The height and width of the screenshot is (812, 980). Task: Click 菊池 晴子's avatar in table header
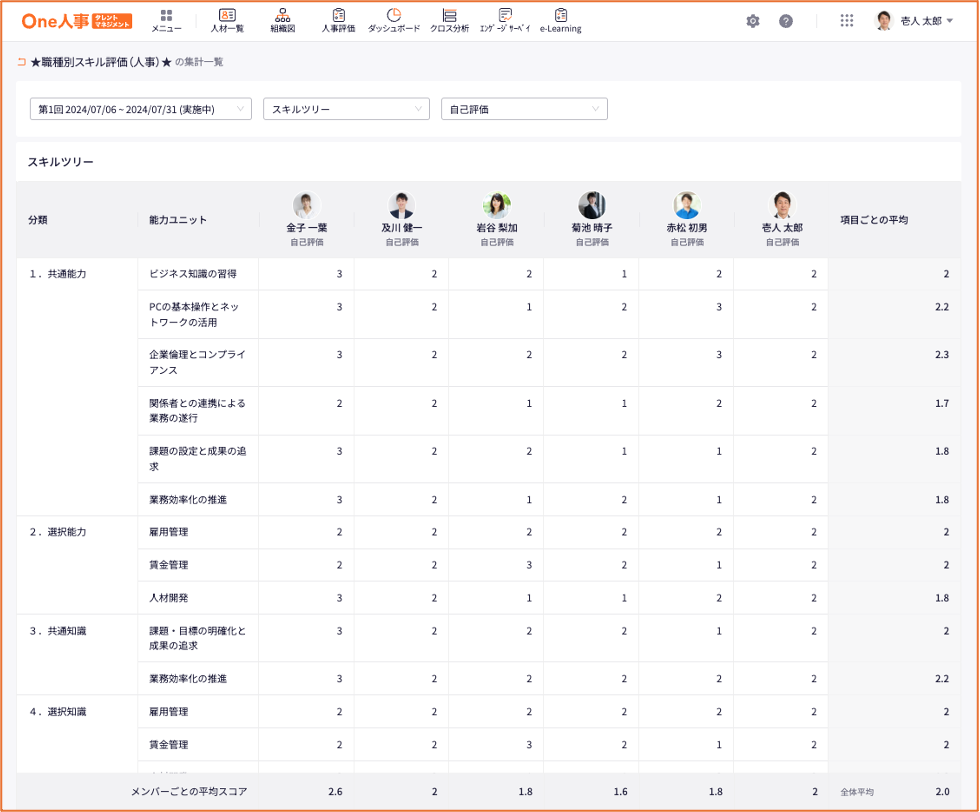[592, 205]
